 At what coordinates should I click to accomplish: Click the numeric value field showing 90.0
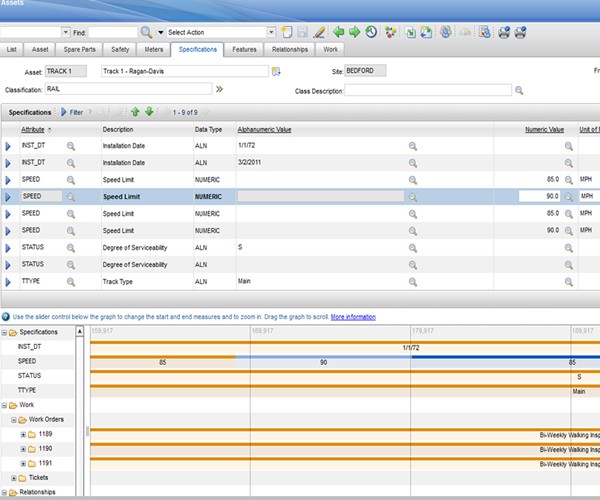click(540, 196)
